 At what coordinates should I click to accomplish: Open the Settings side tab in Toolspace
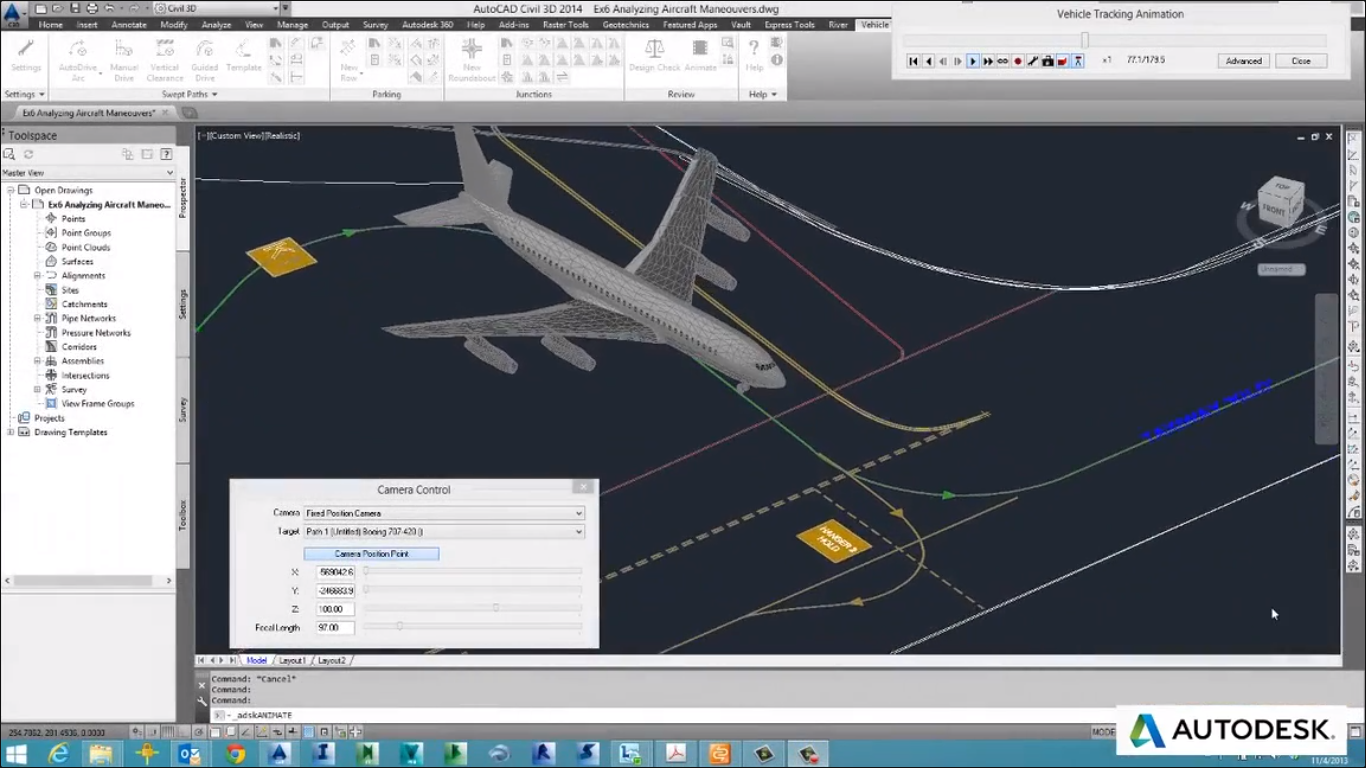pos(183,304)
